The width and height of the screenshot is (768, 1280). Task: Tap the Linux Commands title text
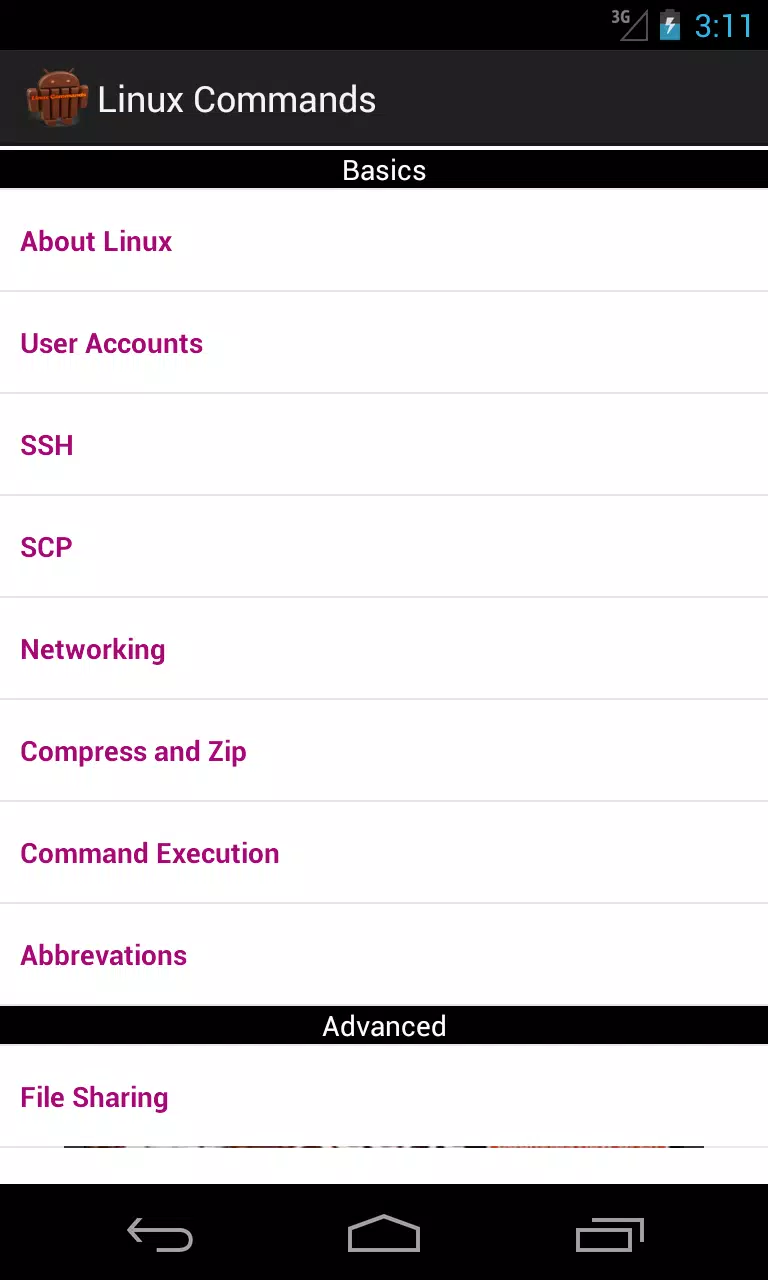(237, 99)
